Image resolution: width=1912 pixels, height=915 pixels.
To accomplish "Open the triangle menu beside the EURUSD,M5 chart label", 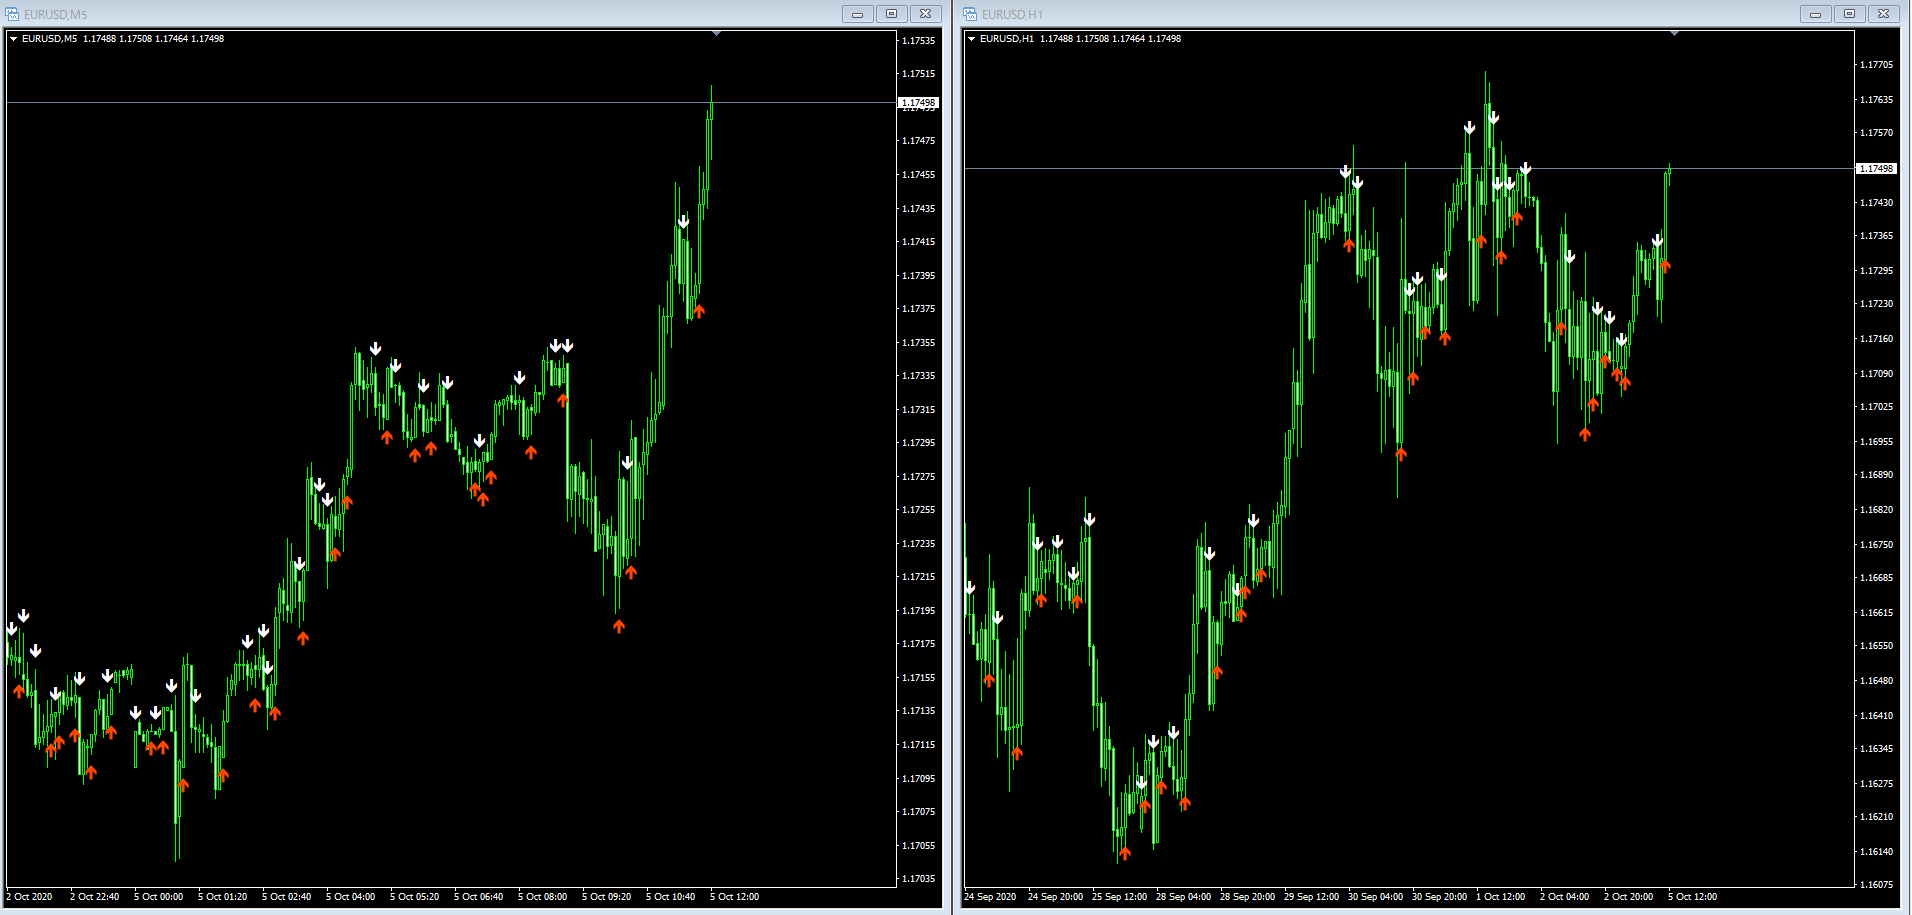I will pos(14,39).
